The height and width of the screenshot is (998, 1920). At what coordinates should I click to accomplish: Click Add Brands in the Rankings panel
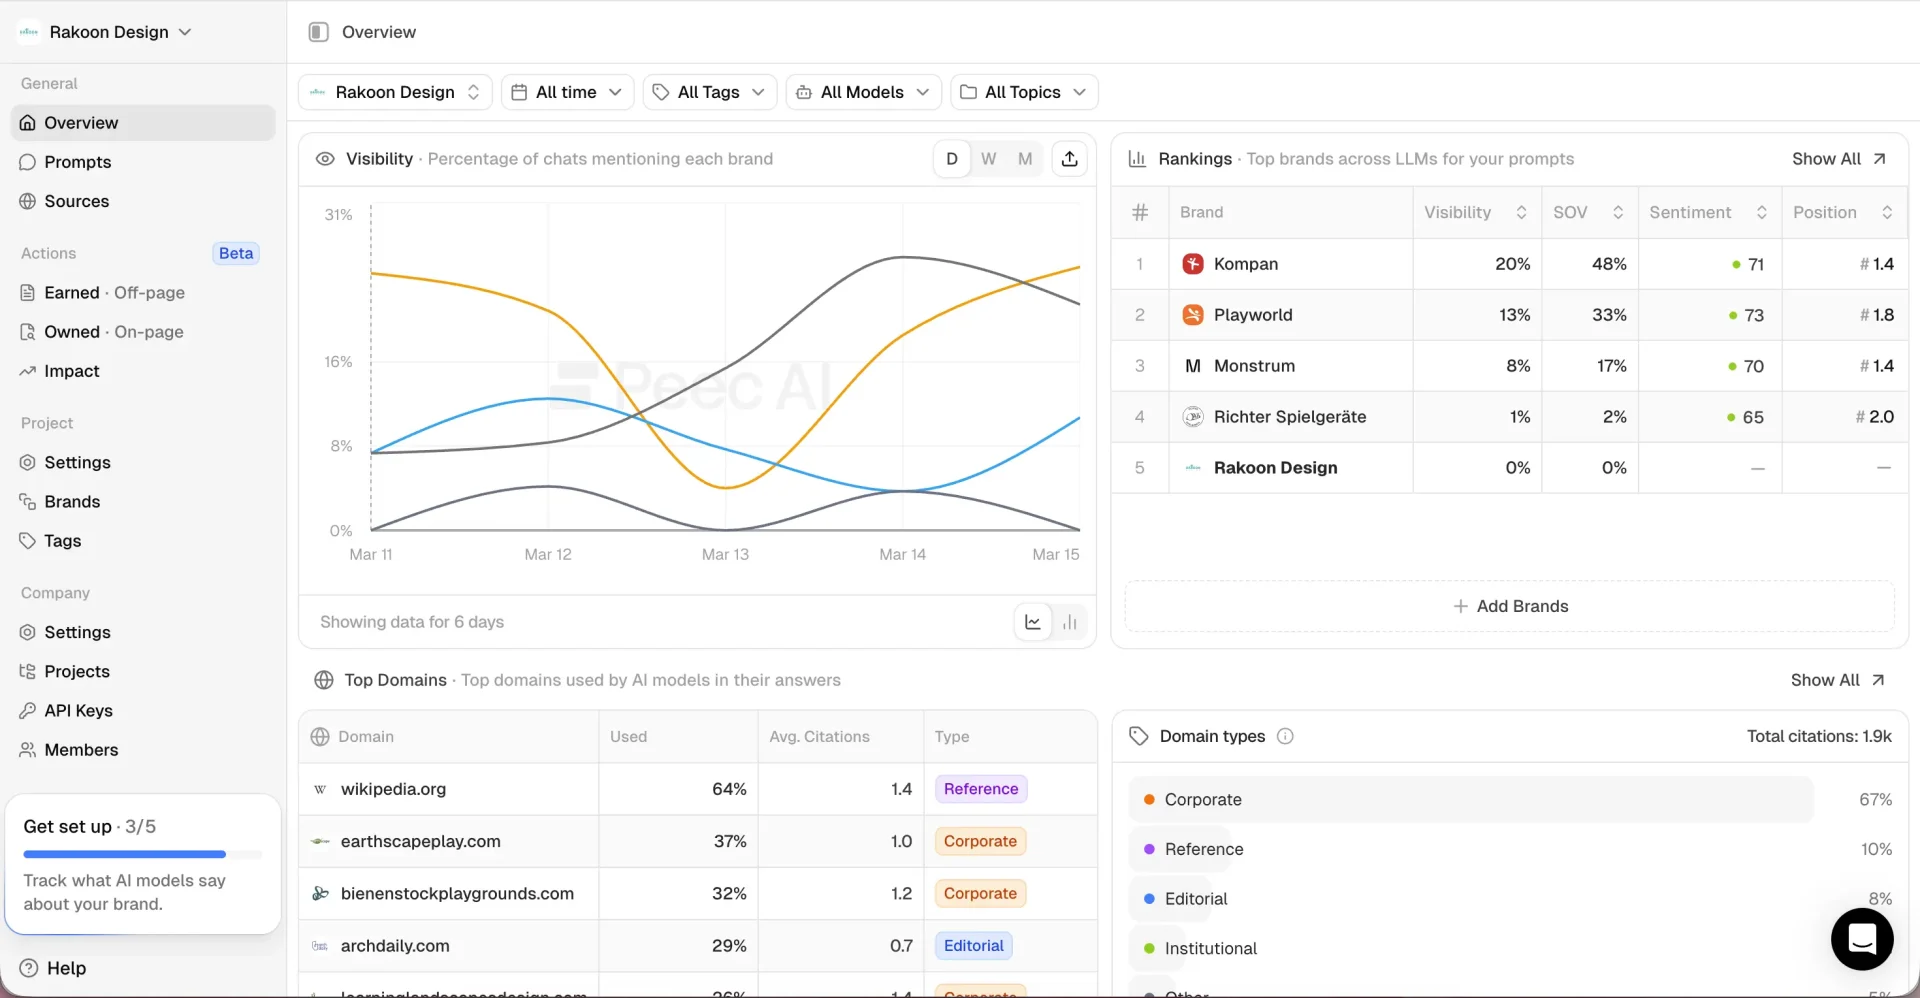point(1511,605)
